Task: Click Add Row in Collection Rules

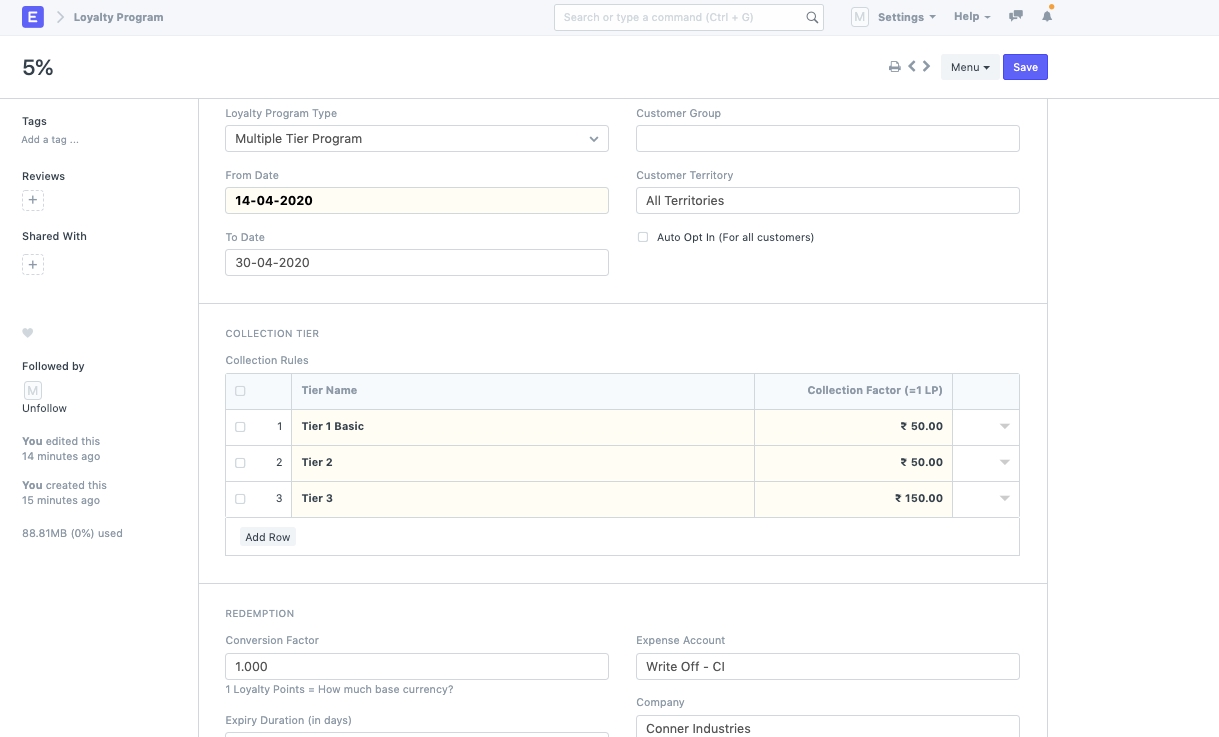Action: click(268, 537)
